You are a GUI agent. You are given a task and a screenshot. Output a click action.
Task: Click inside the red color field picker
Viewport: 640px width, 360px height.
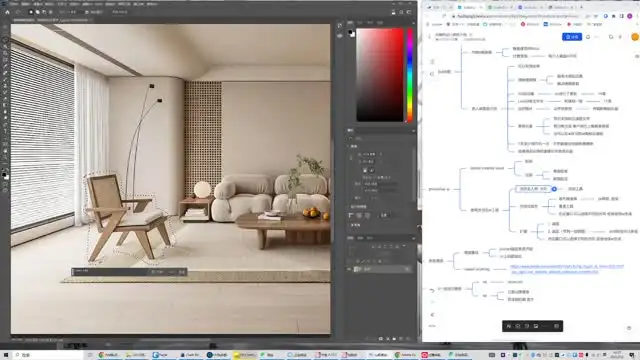tap(380, 75)
